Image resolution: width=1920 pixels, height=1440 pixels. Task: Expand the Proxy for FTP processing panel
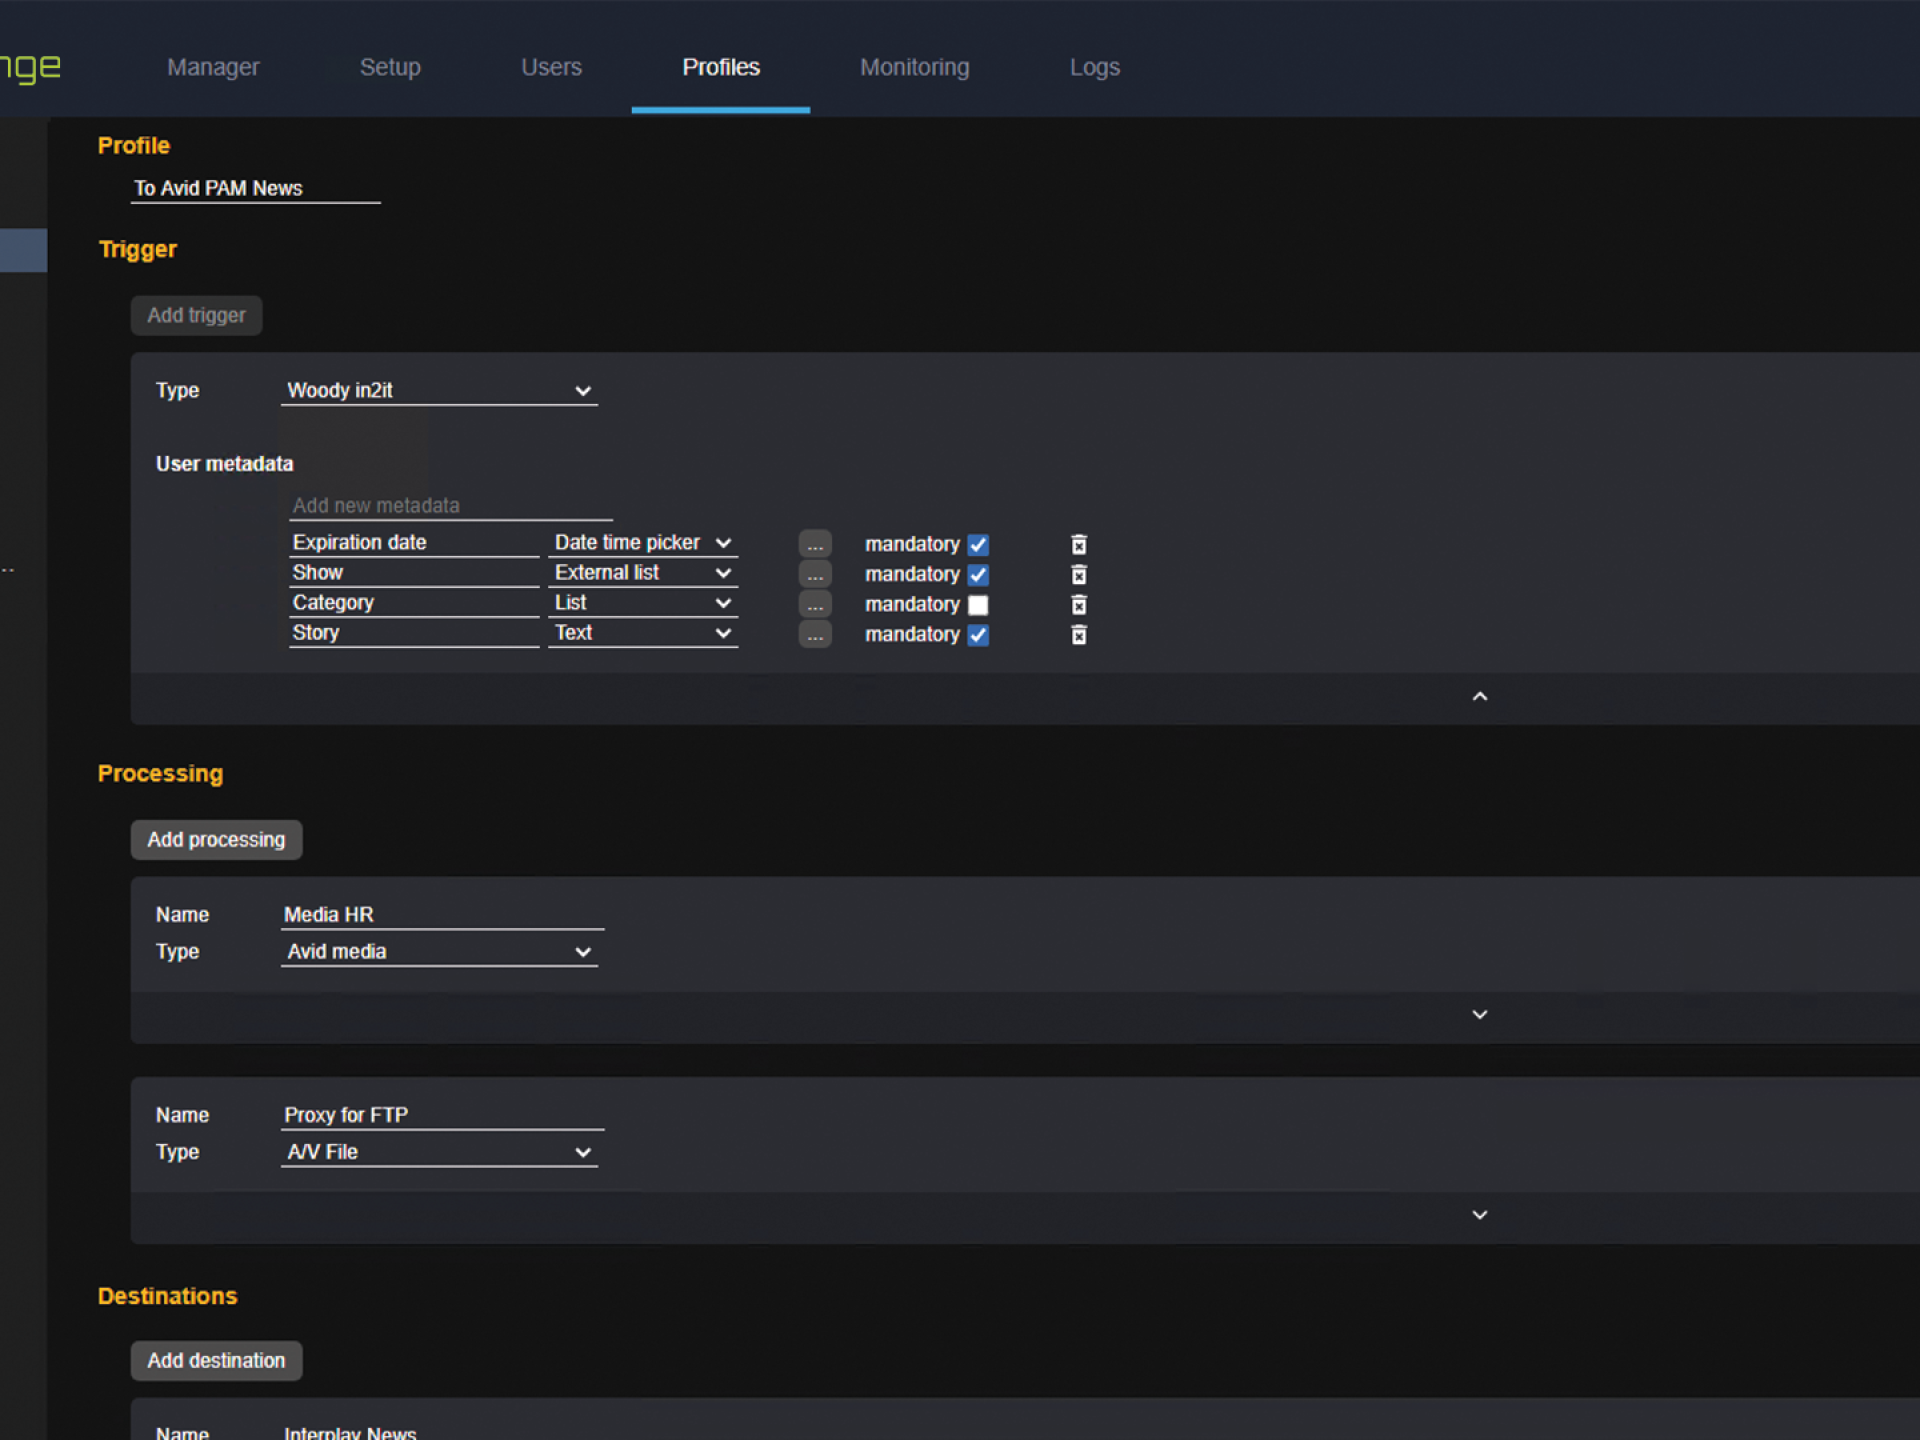coord(1480,1214)
